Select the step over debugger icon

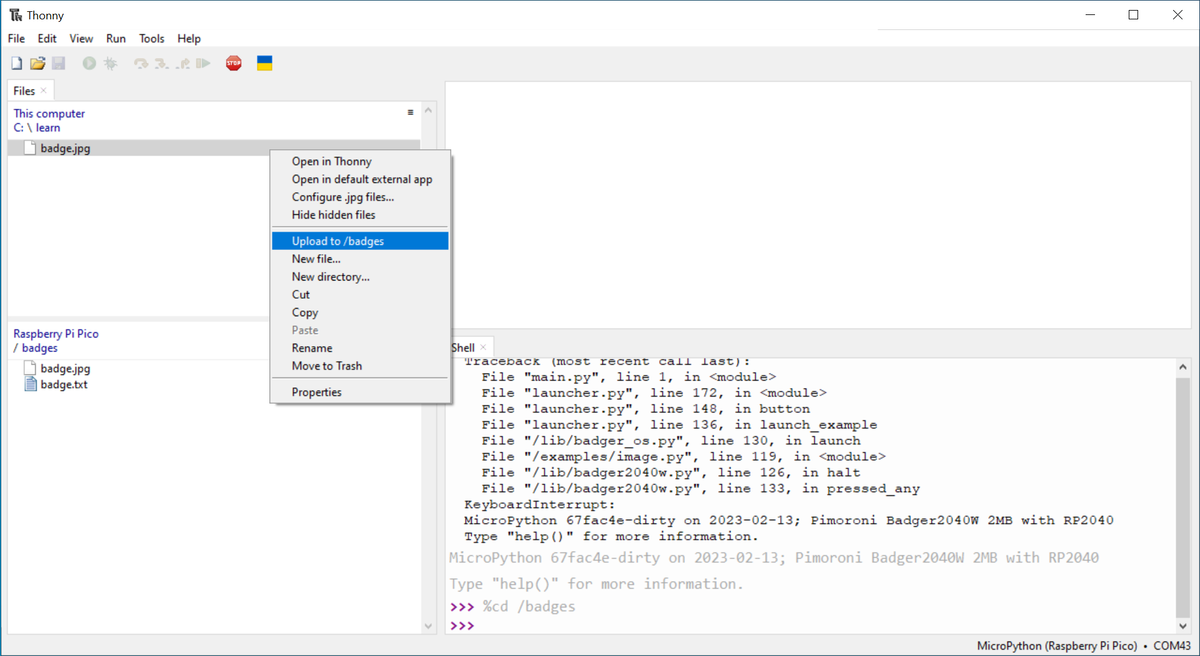click(140, 62)
